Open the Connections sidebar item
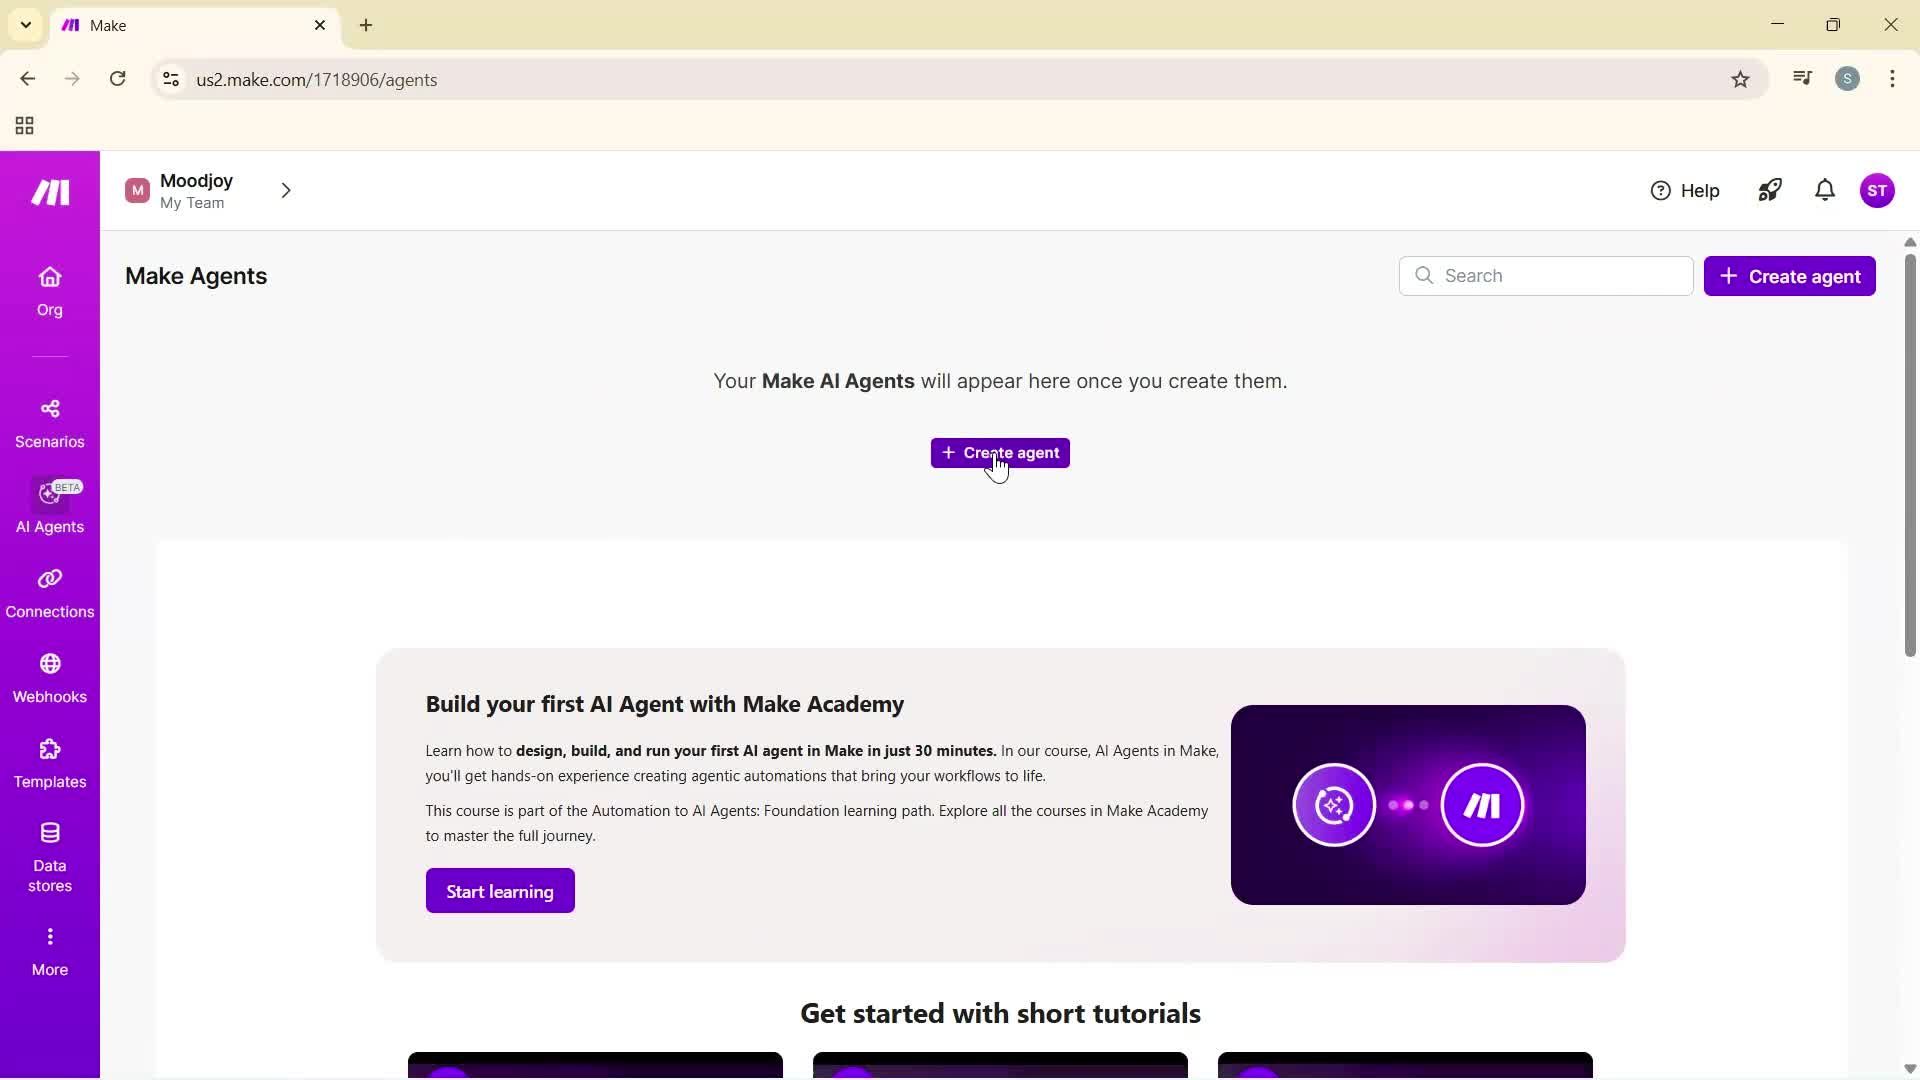Viewport: 1920px width, 1080px height. tap(50, 593)
